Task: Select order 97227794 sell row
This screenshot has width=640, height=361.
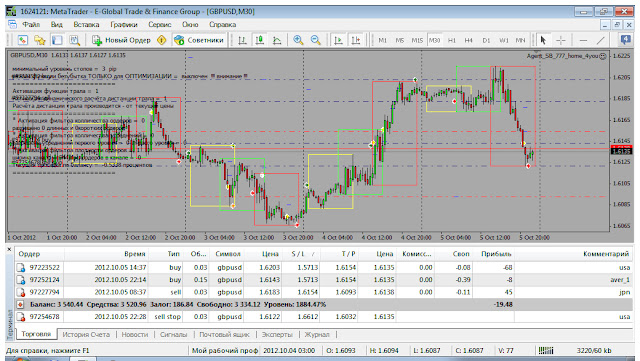Action: point(324,292)
